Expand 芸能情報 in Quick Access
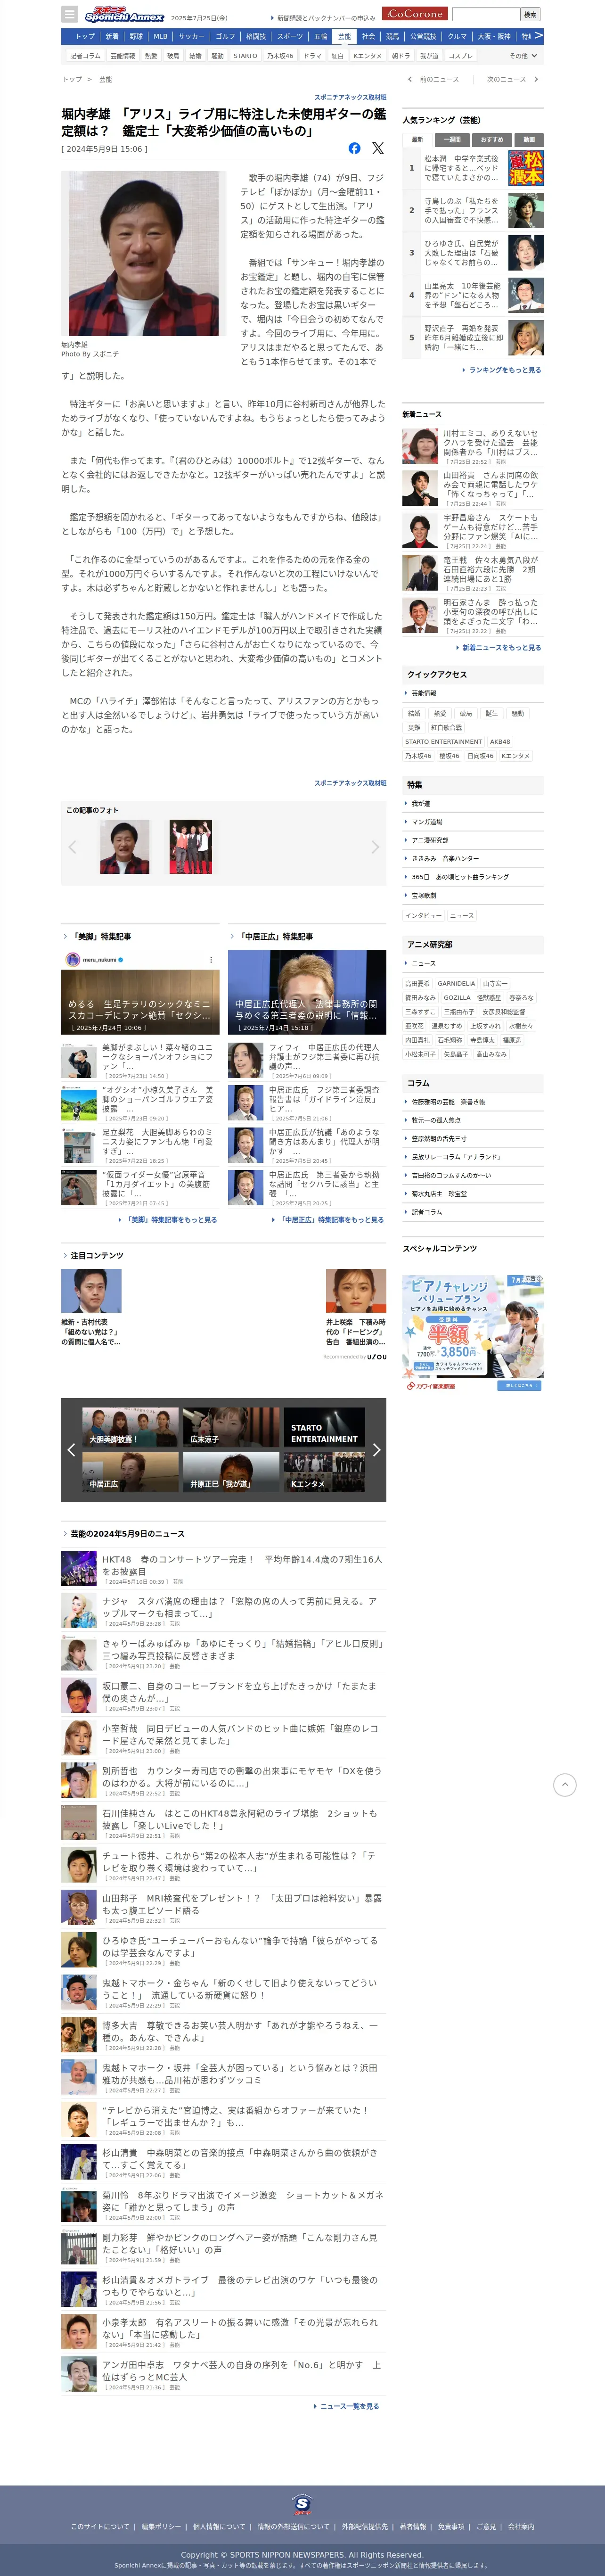This screenshot has width=605, height=2576. [473, 693]
